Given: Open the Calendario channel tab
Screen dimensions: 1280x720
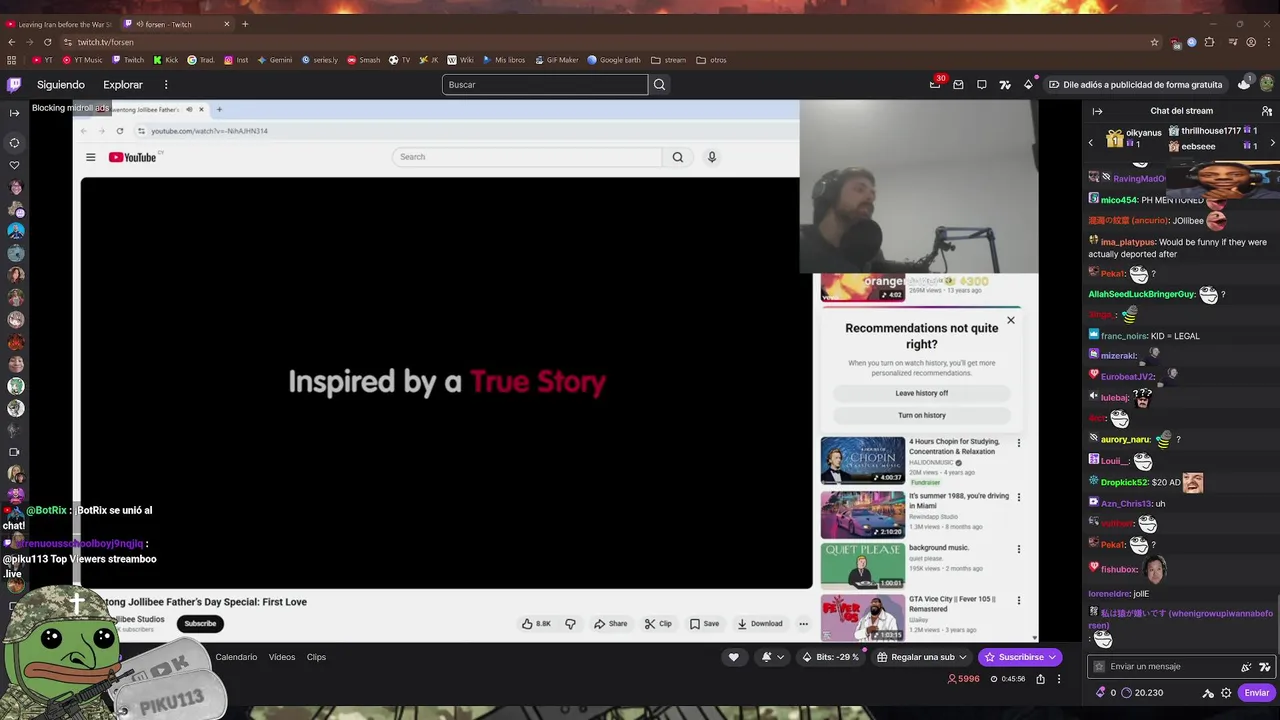Looking at the screenshot, I should 236,657.
